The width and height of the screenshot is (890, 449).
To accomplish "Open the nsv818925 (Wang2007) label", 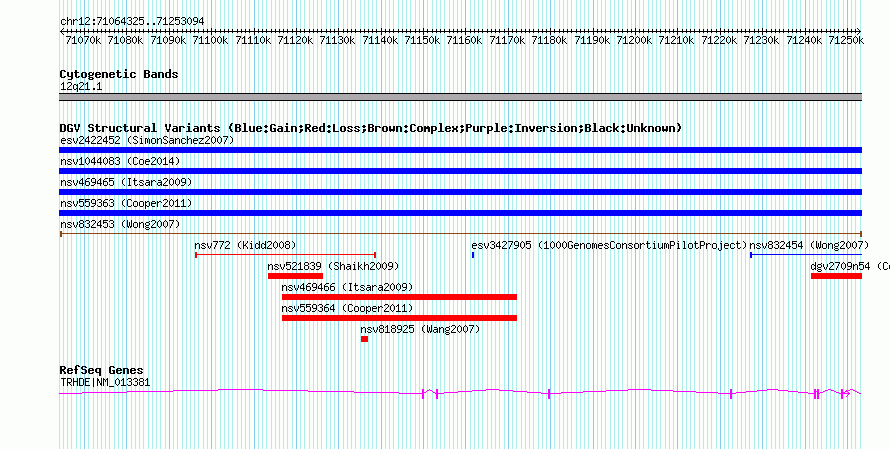I will click(x=420, y=329).
